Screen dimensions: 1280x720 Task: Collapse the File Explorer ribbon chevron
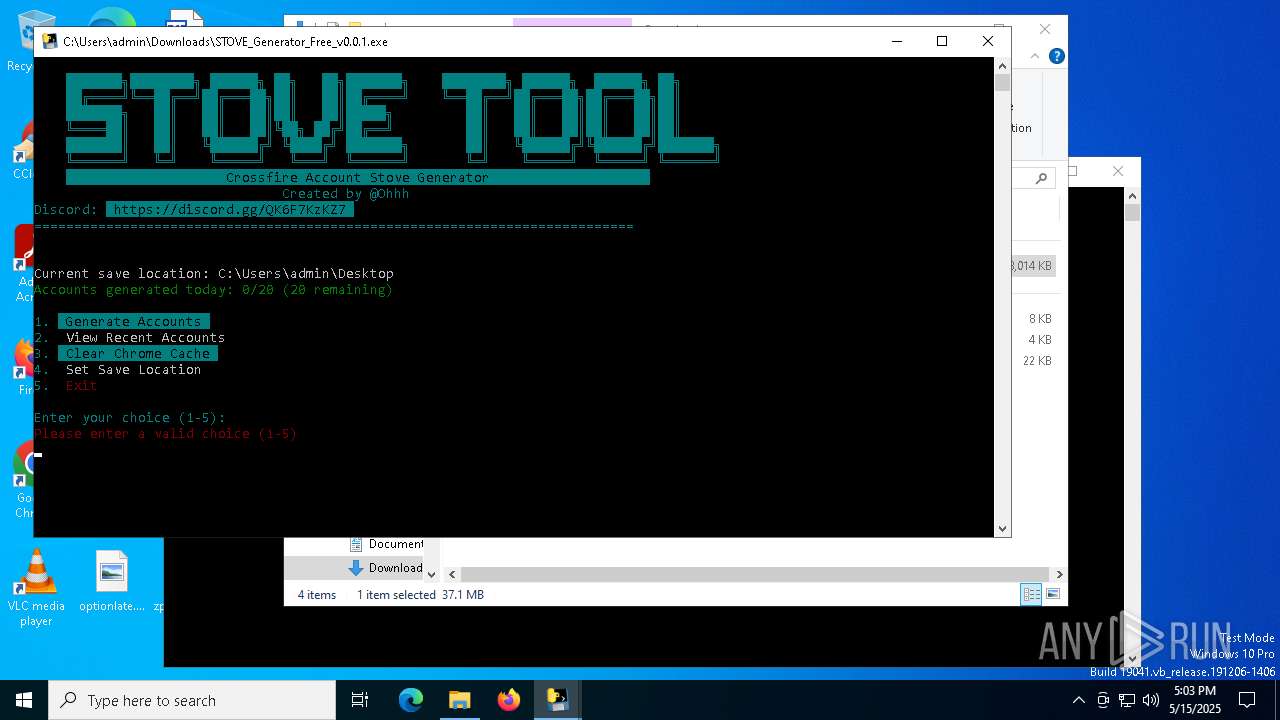coord(1035,56)
